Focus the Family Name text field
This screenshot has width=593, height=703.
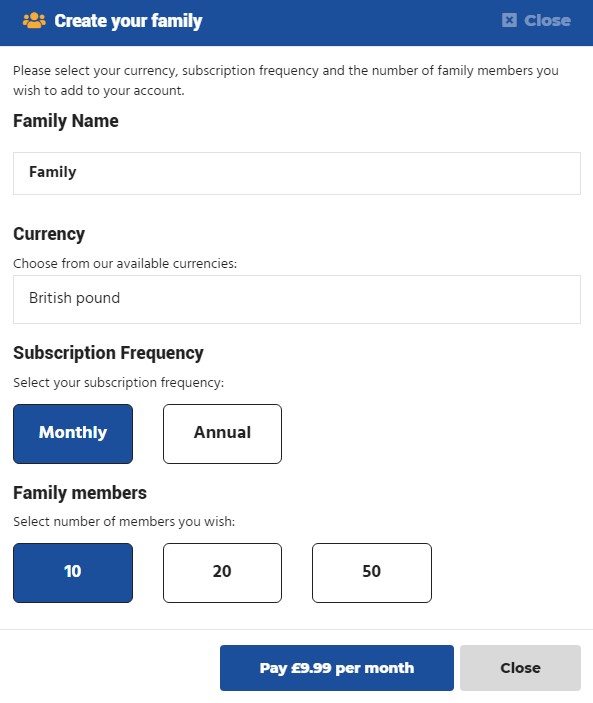click(297, 173)
